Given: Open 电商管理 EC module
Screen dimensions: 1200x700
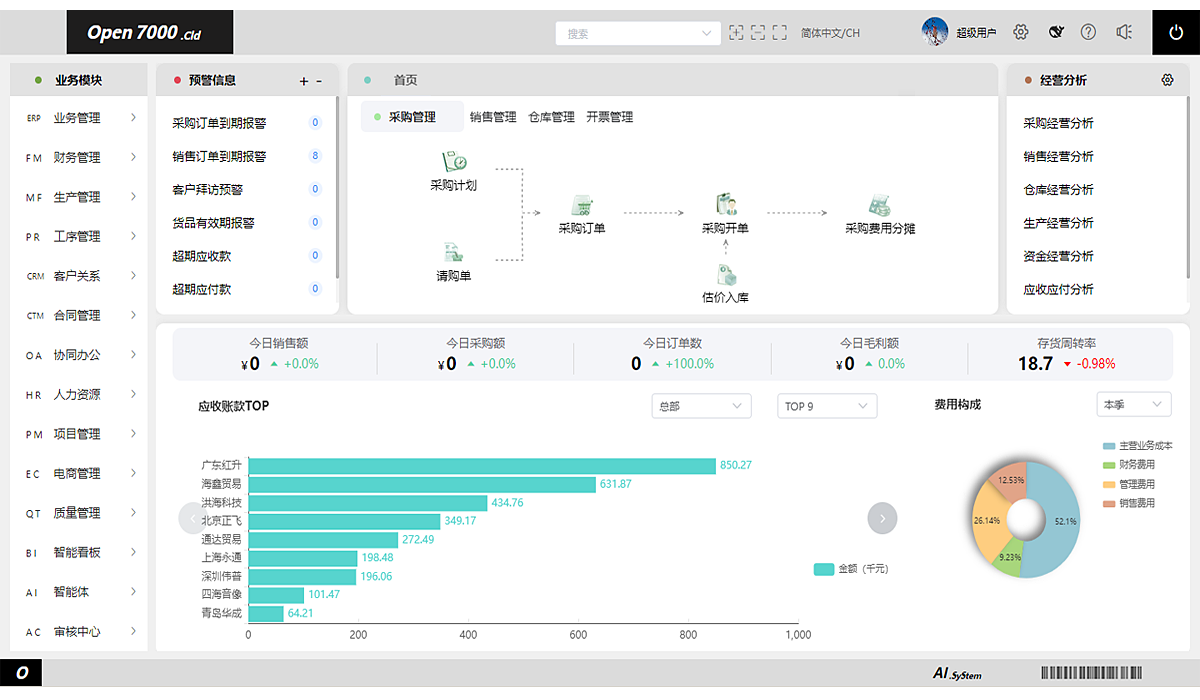Looking at the screenshot, I should click(x=79, y=473).
